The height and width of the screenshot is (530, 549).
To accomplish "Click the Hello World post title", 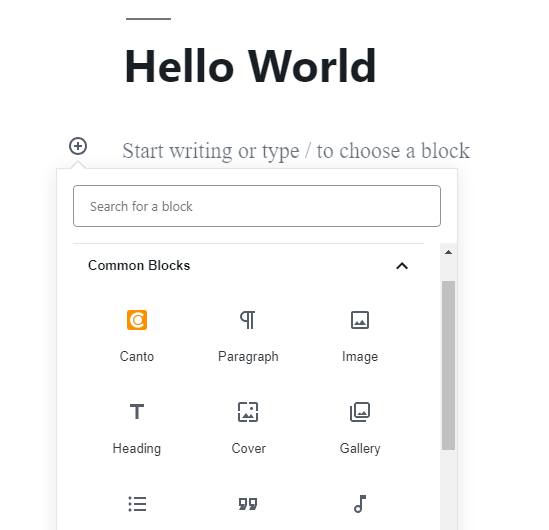I will [250, 66].
